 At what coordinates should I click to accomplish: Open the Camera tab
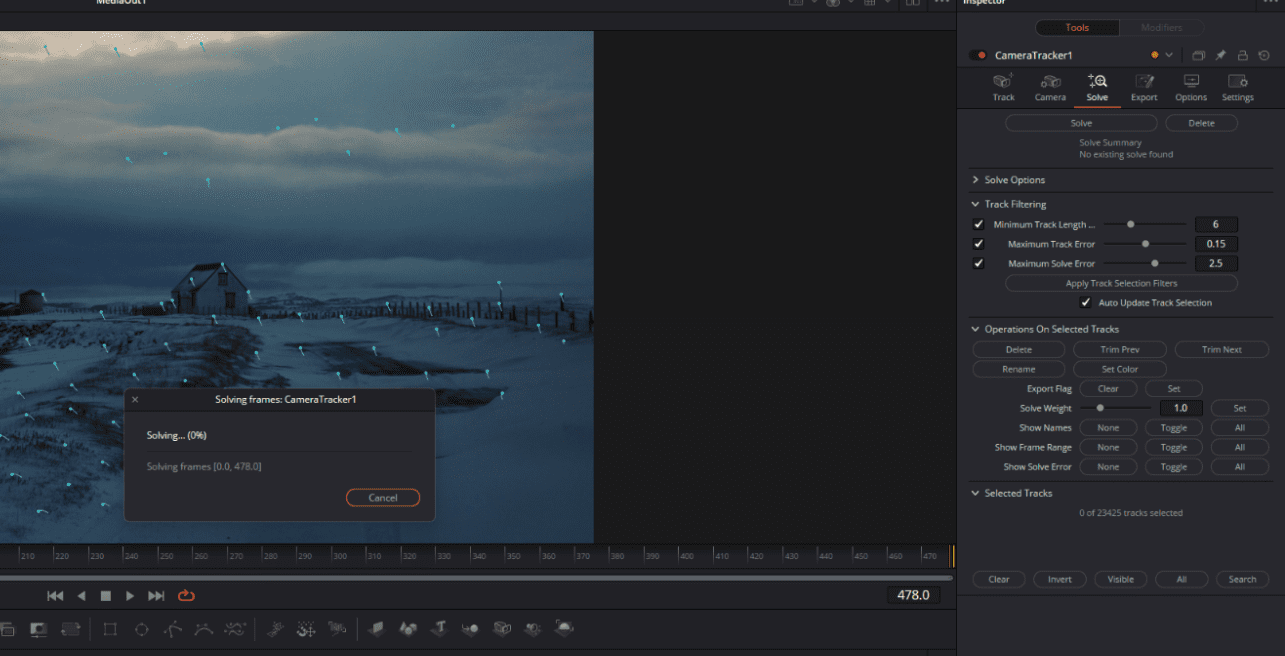[x=1050, y=87]
